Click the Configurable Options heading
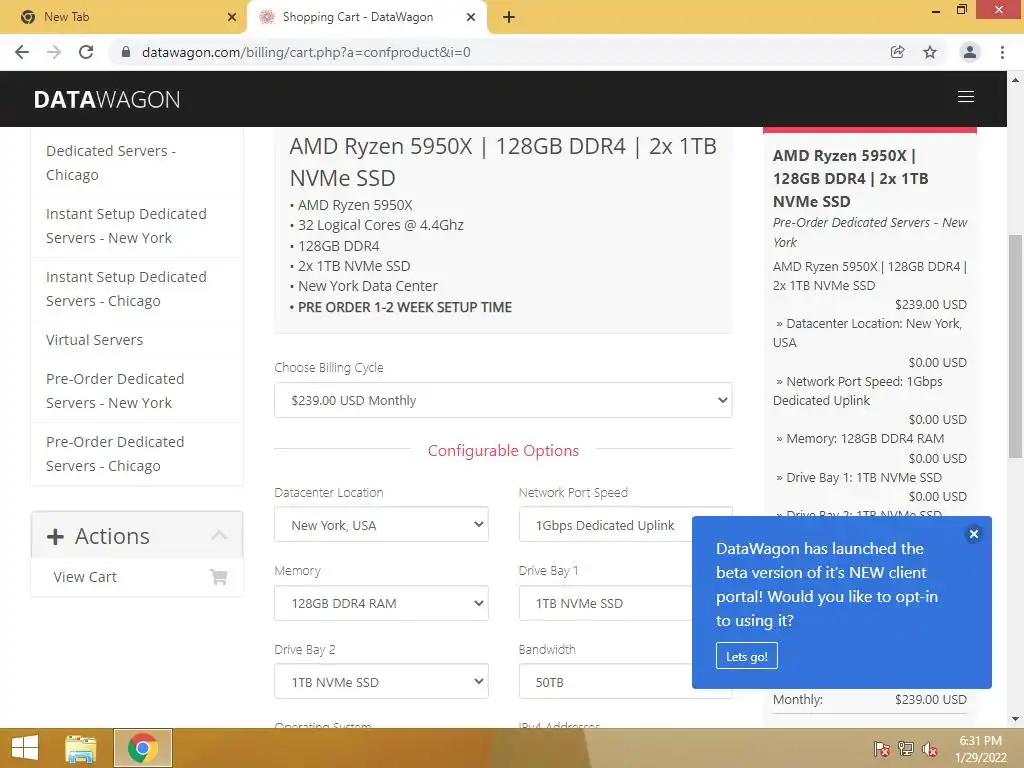The height and width of the screenshot is (768, 1024). (x=503, y=451)
